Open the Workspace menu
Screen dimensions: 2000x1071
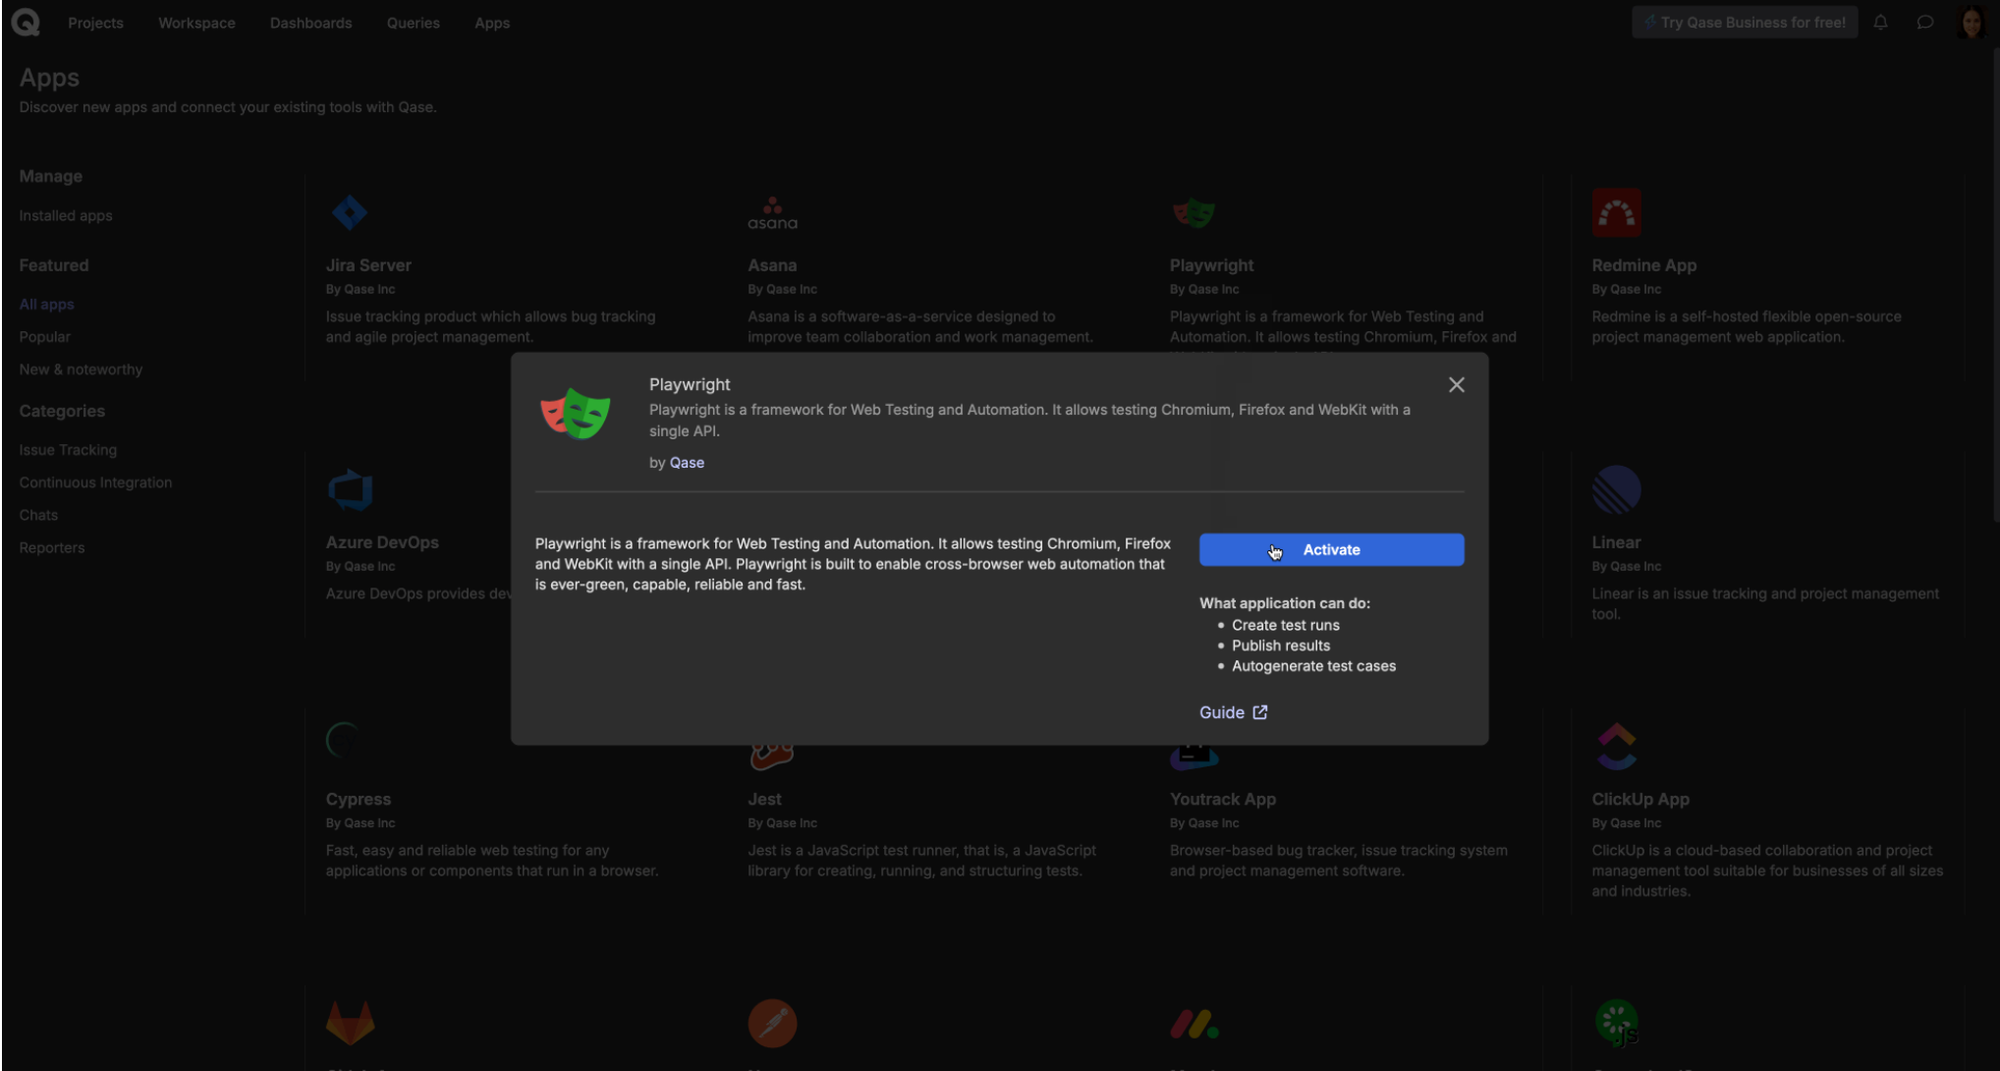pos(197,22)
